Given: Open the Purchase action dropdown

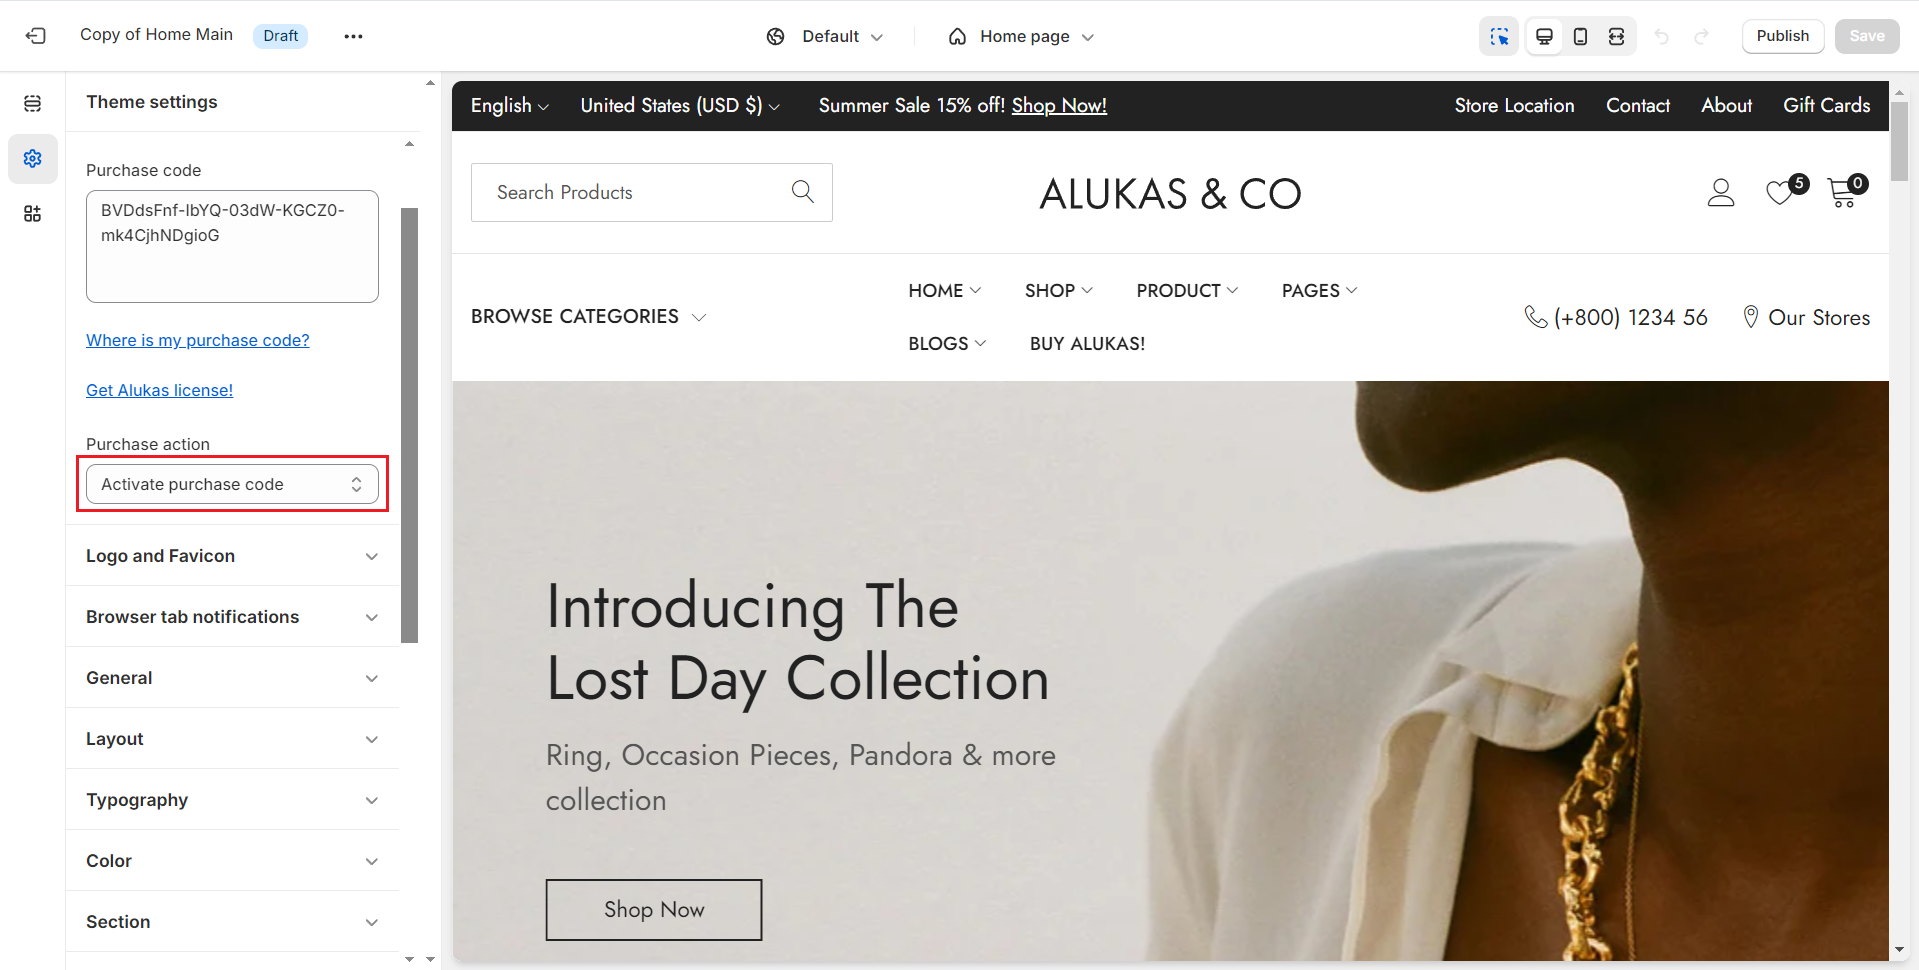Looking at the screenshot, I should pos(232,484).
